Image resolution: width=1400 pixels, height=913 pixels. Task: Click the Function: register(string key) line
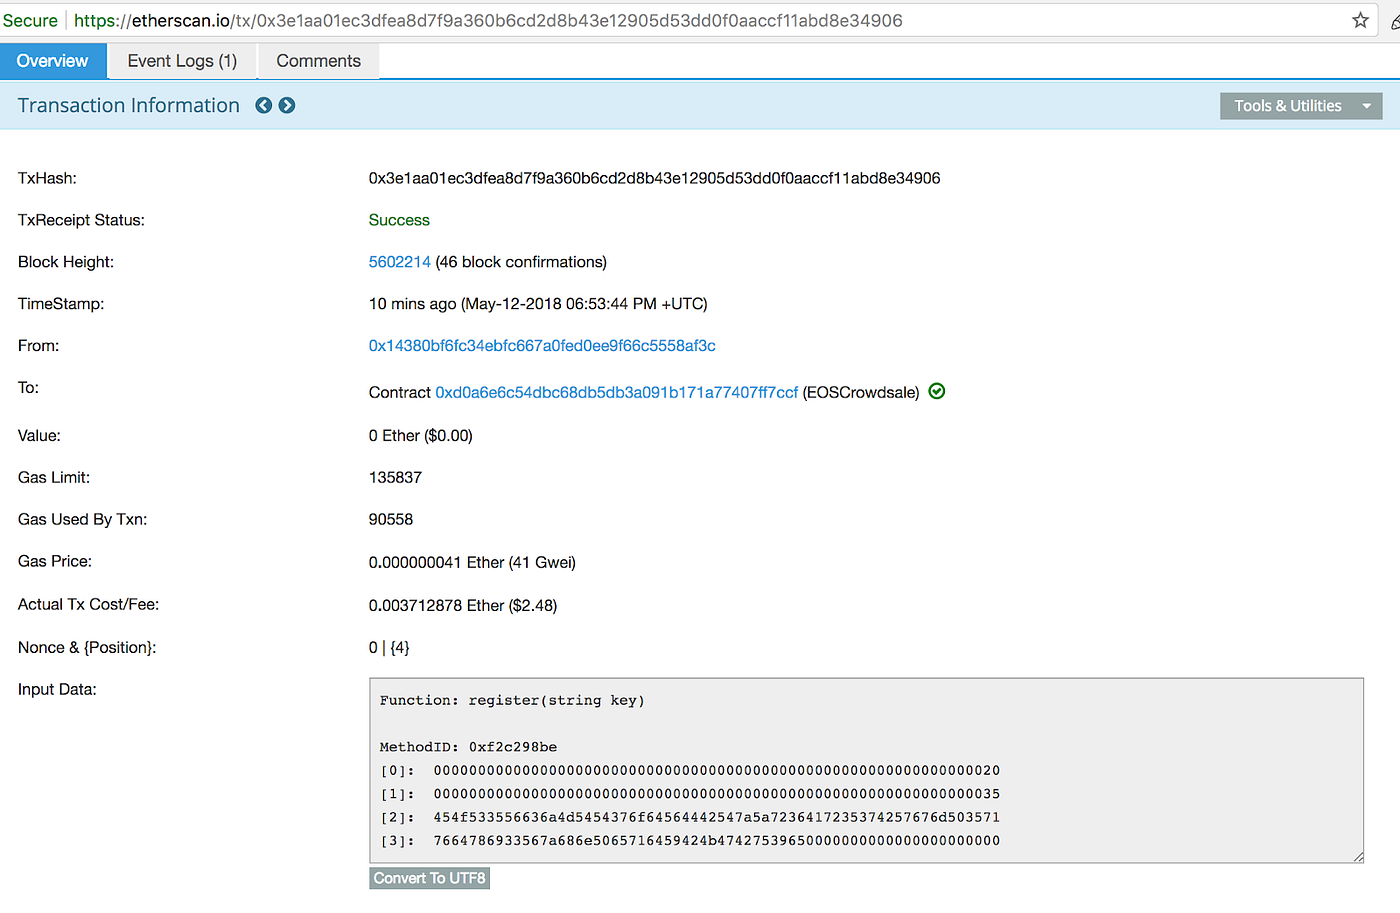coord(512,701)
